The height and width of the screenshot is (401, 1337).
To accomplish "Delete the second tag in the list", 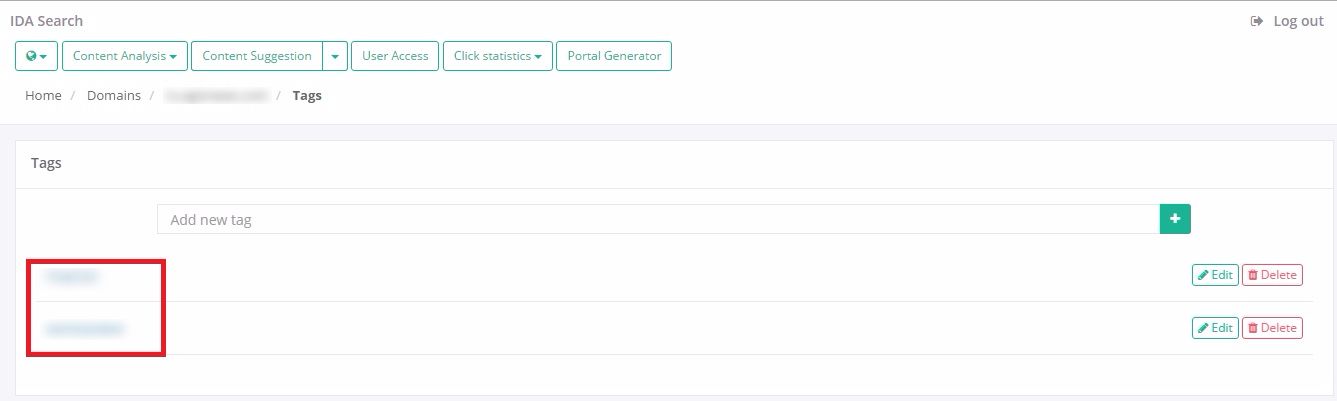I will click(1272, 328).
